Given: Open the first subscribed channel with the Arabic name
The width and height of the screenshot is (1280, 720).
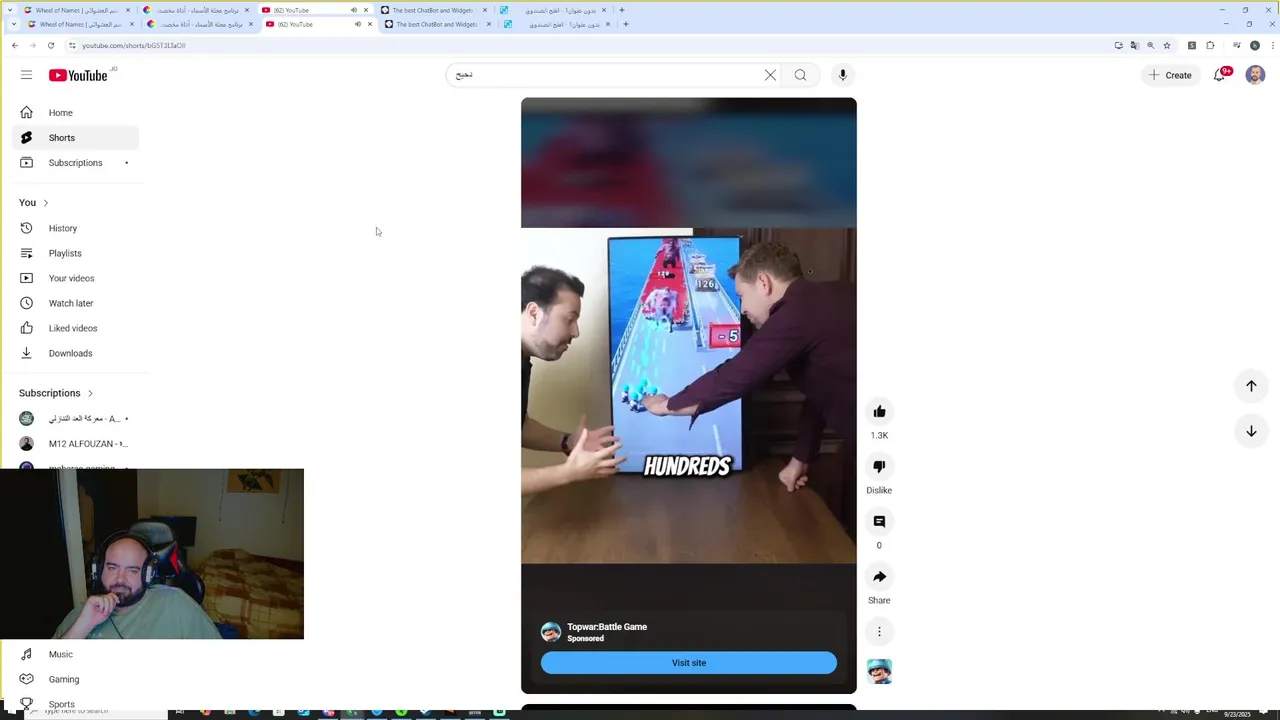Looking at the screenshot, I should 75,419.
